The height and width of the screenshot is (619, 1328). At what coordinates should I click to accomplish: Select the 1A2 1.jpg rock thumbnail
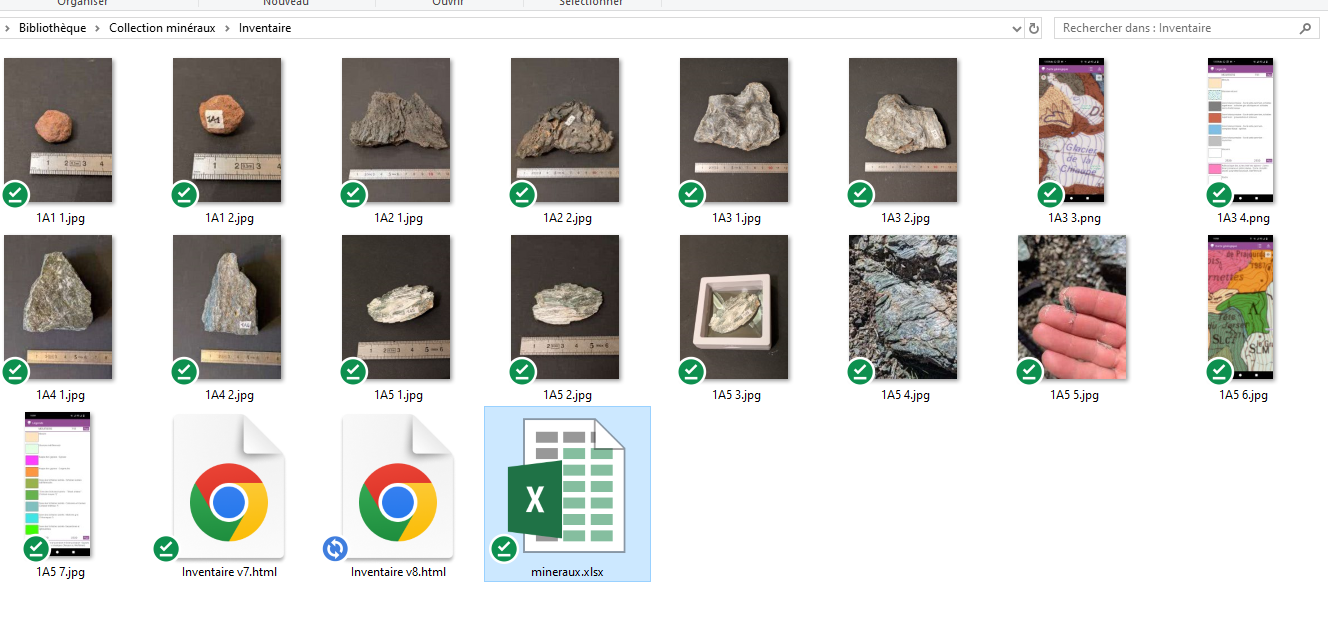(x=396, y=130)
